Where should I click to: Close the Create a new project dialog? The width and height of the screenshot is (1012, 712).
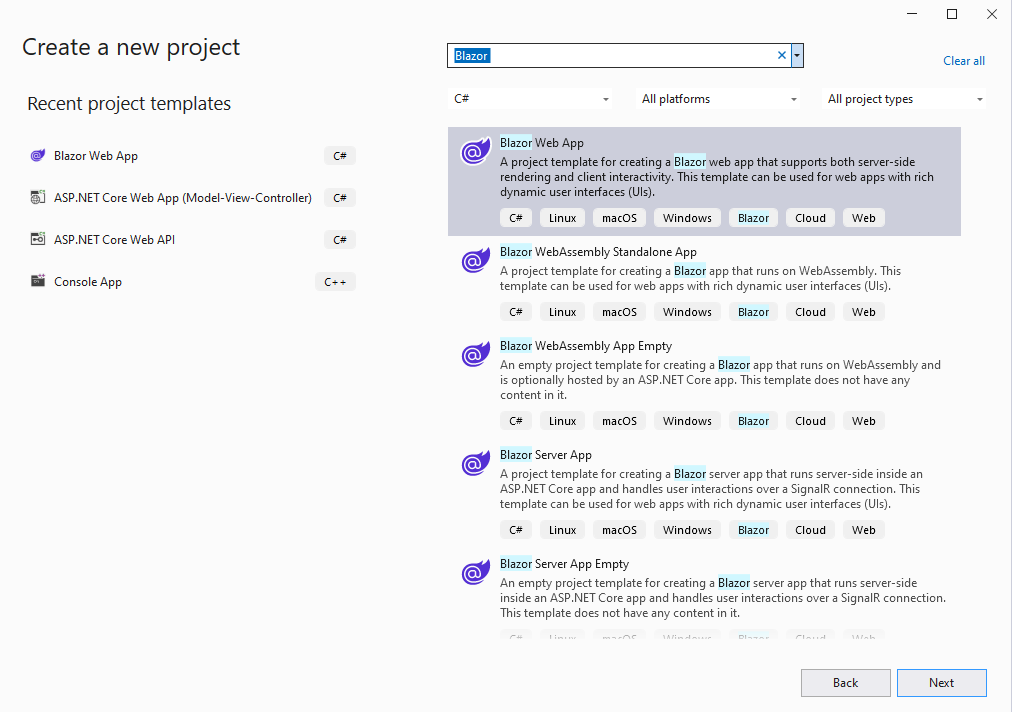point(992,14)
